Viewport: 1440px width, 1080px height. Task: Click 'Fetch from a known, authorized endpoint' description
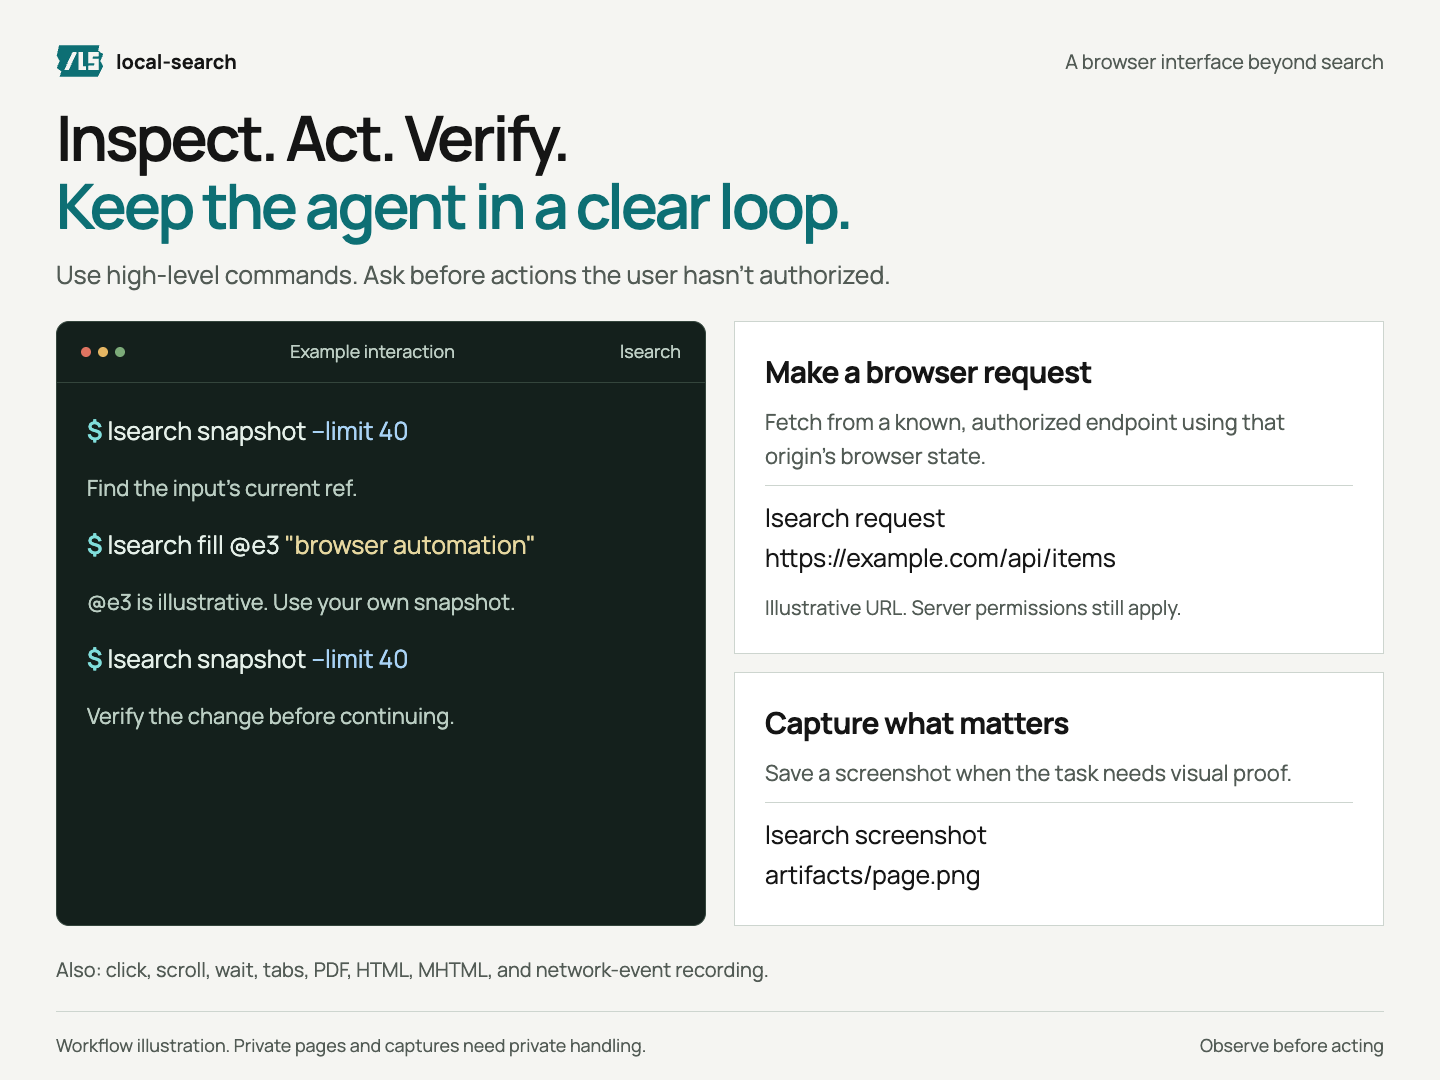[1024, 439]
